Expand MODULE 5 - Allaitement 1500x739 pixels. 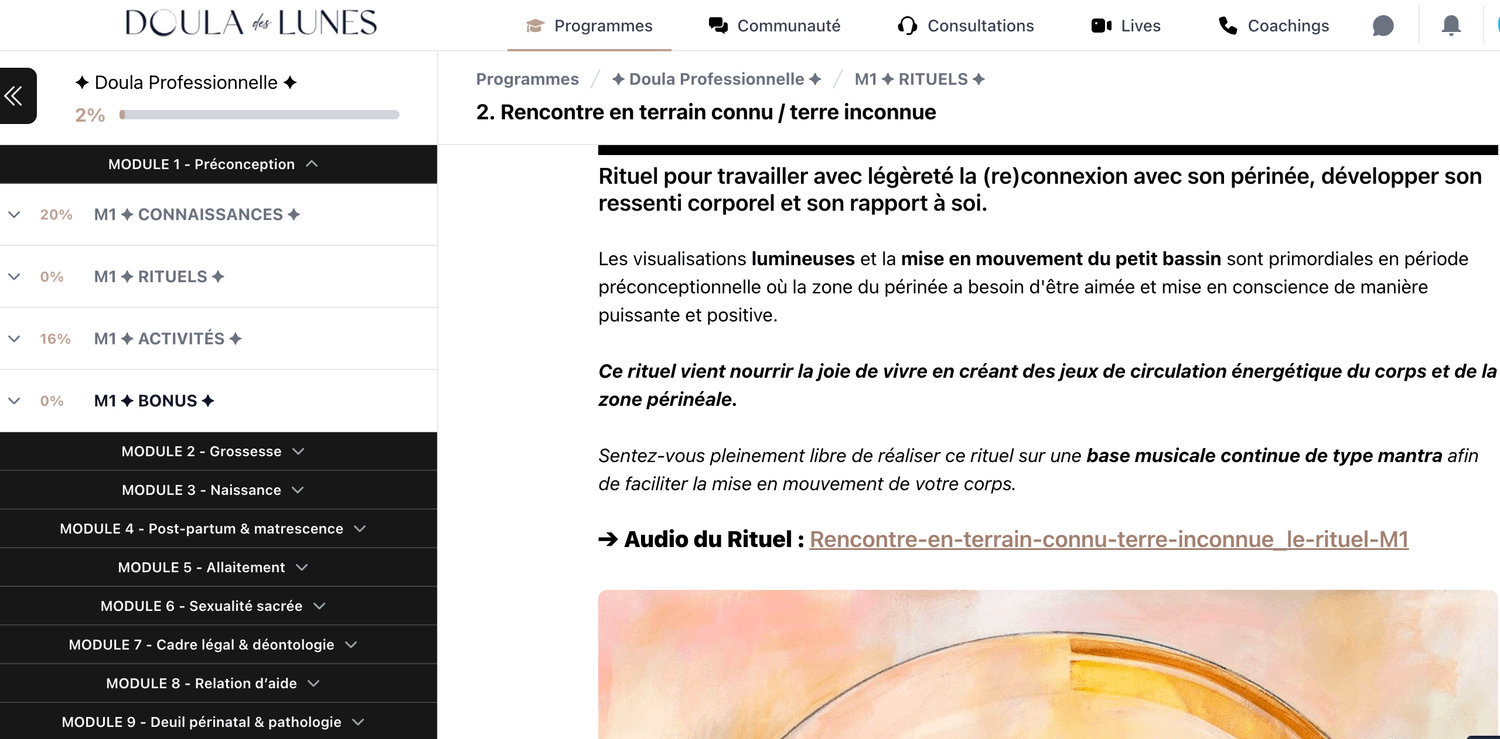(x=218, y=567)
